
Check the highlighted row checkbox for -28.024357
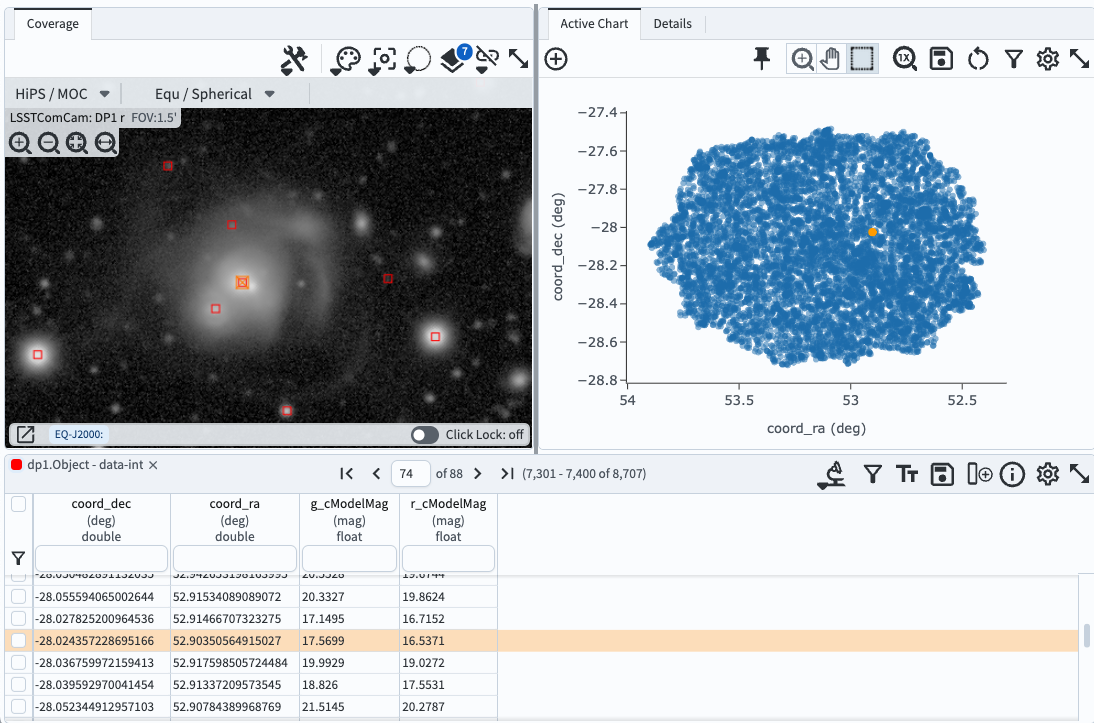point(18,640)
